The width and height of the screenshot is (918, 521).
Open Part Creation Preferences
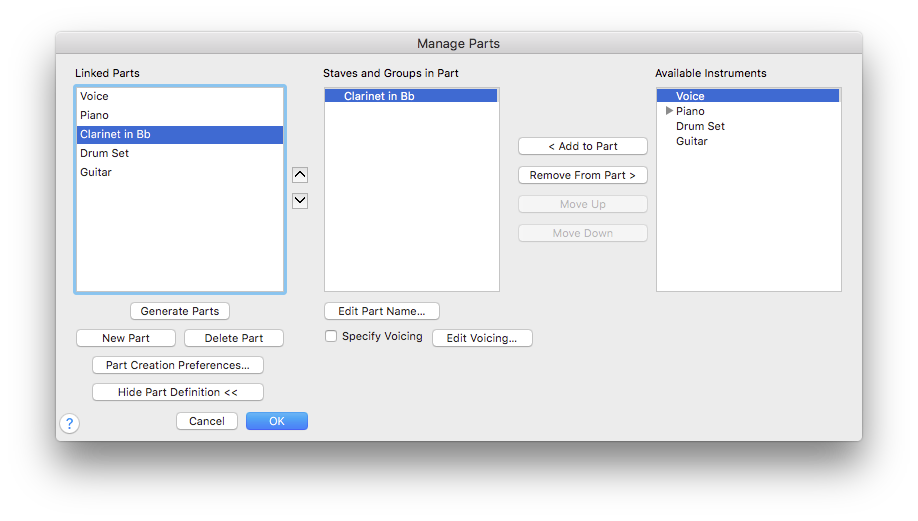[177, 365]
